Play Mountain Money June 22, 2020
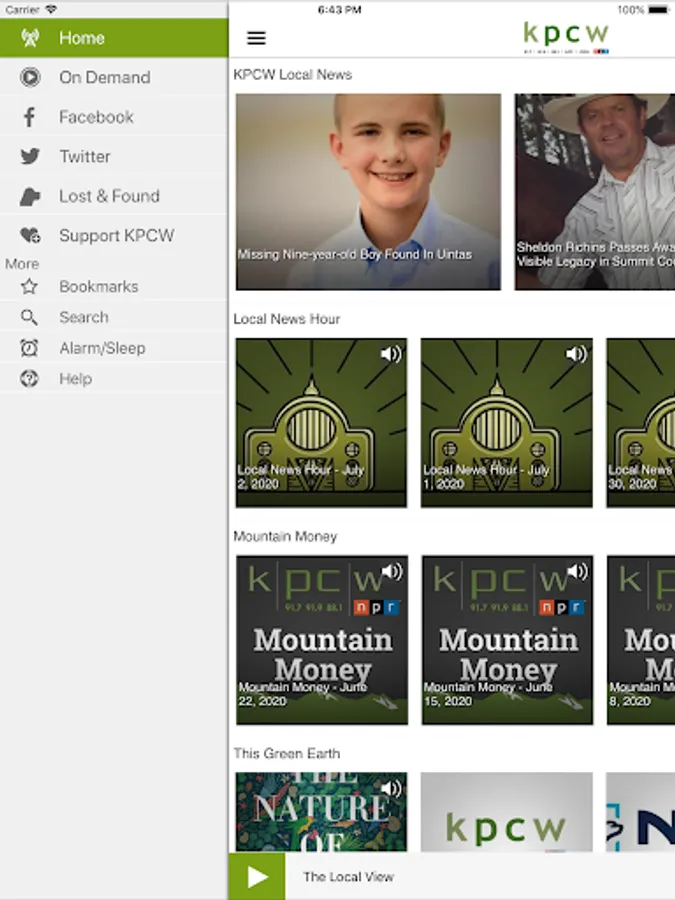The height and width of the screenshot is (900, 675). pyautogui.click(x=322, y=640)
